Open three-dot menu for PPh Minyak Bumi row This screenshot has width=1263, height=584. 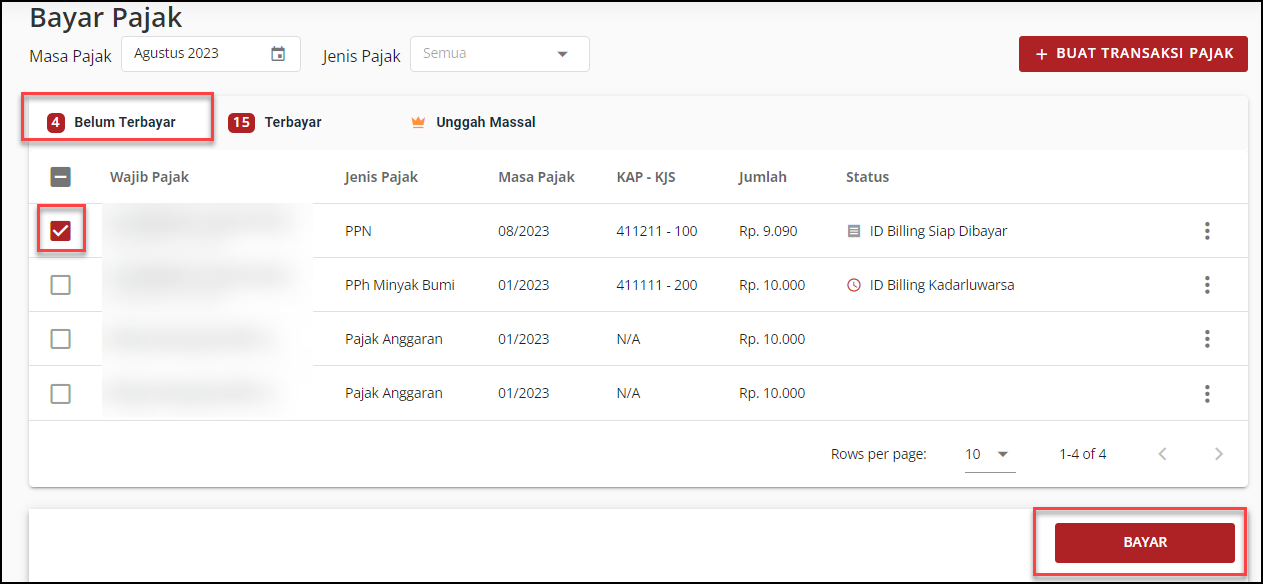[1207, 285]
